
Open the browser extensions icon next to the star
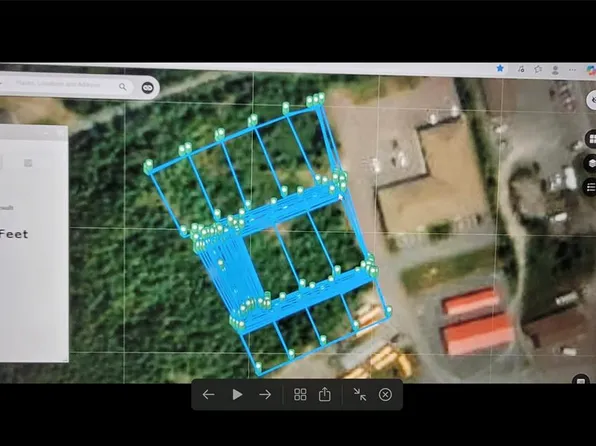(x=521, y=69)
